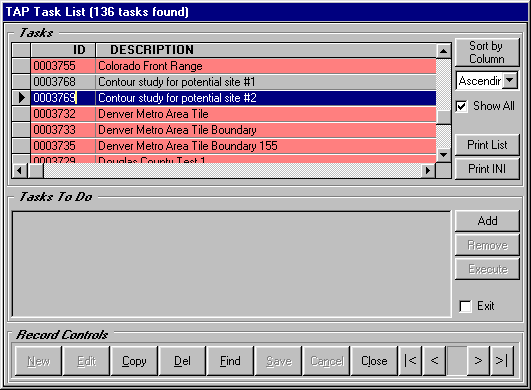Click ID cell 0003733
The image size is (531, 390).
[63, 130]
